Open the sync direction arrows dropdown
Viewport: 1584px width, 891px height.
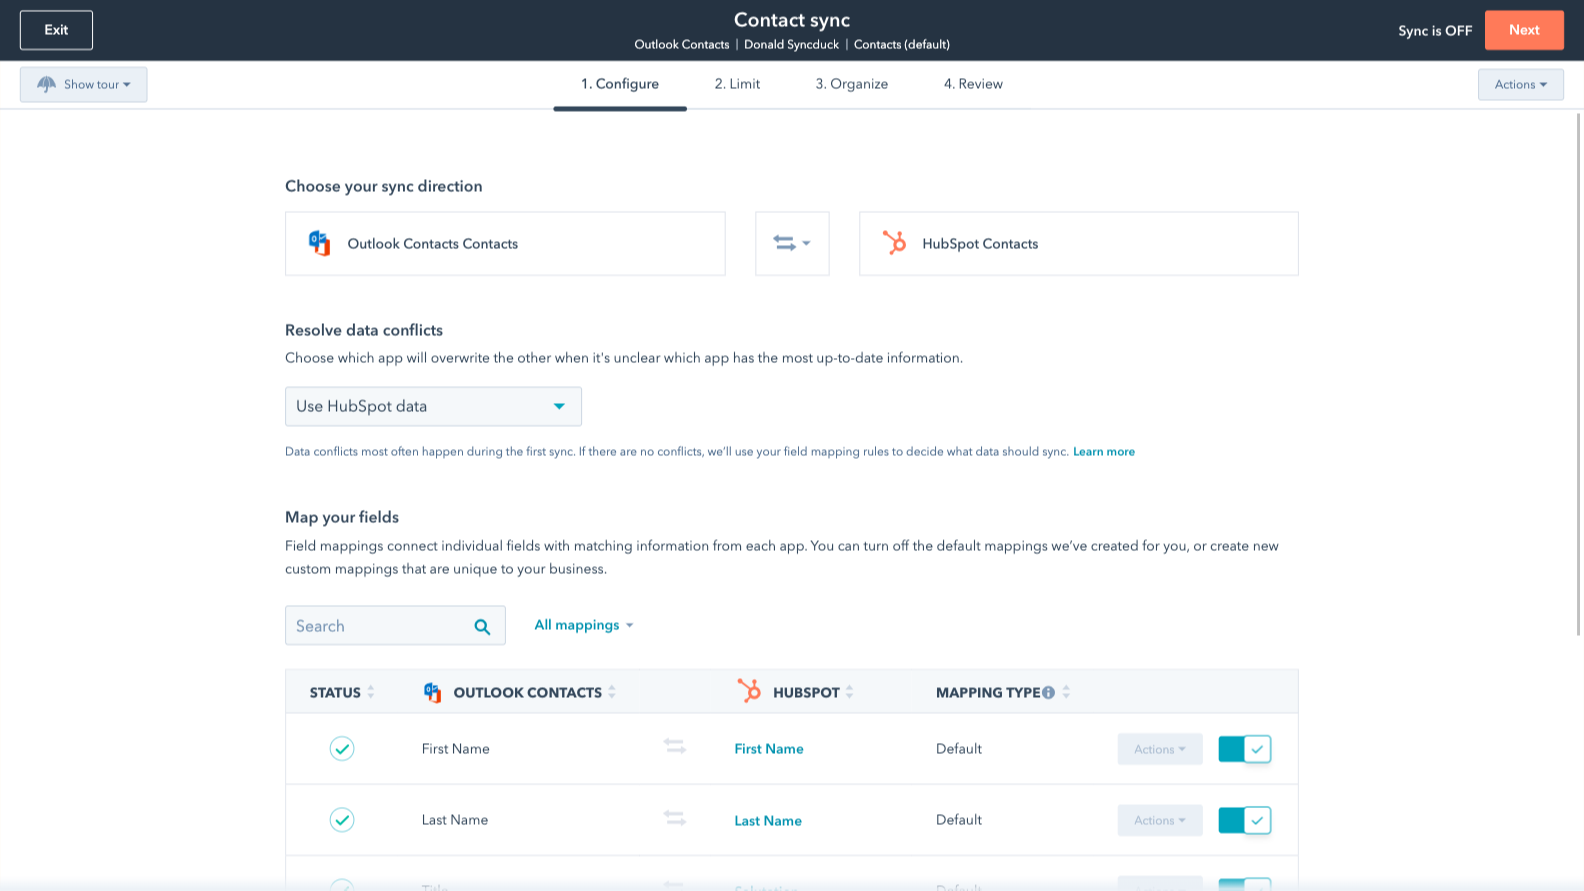(x=791, y=243)
